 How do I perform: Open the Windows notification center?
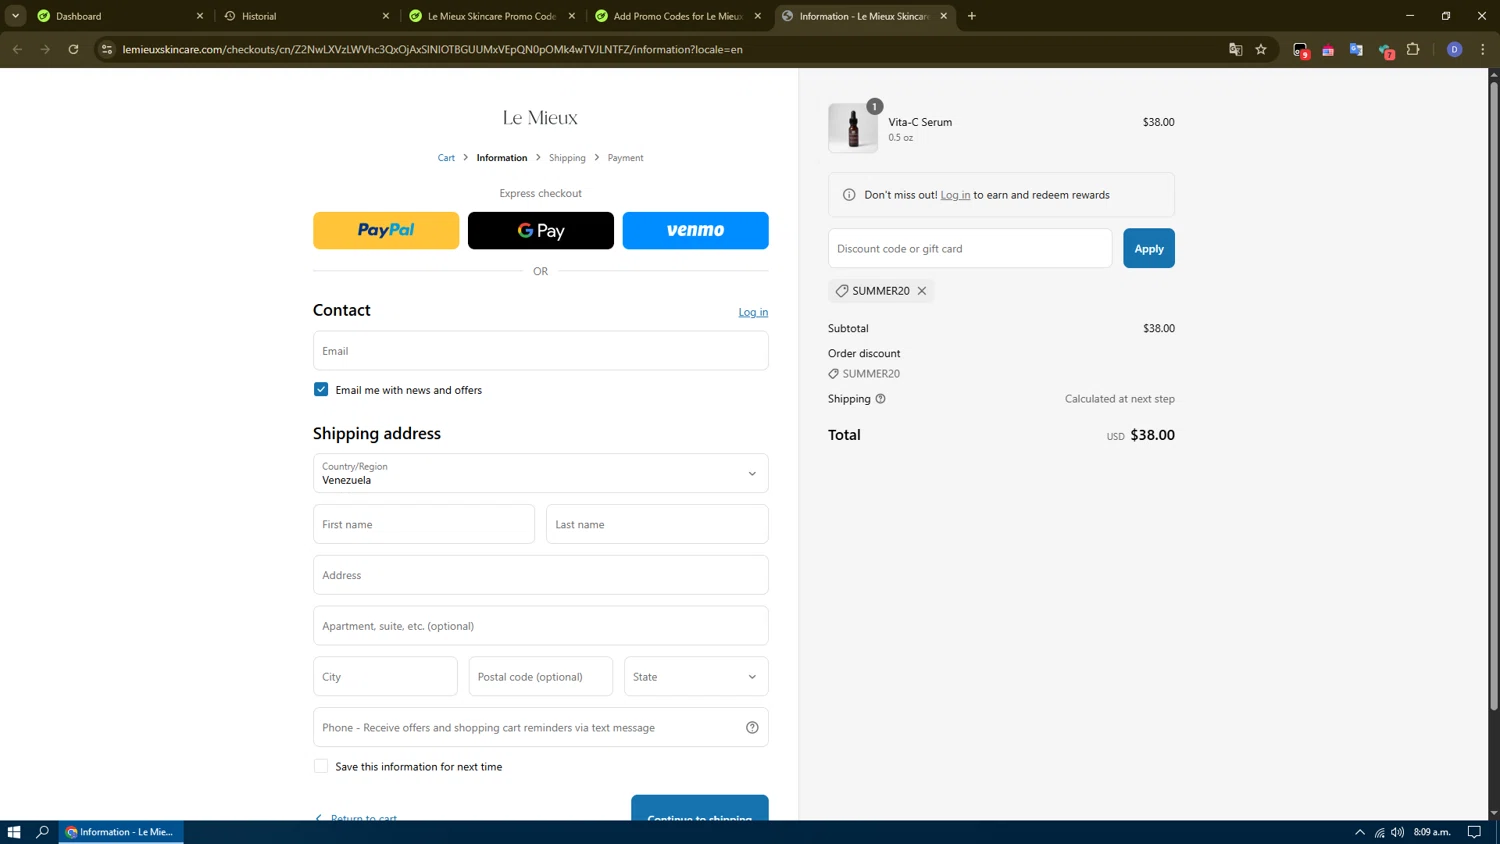[x=1474, y=832]
